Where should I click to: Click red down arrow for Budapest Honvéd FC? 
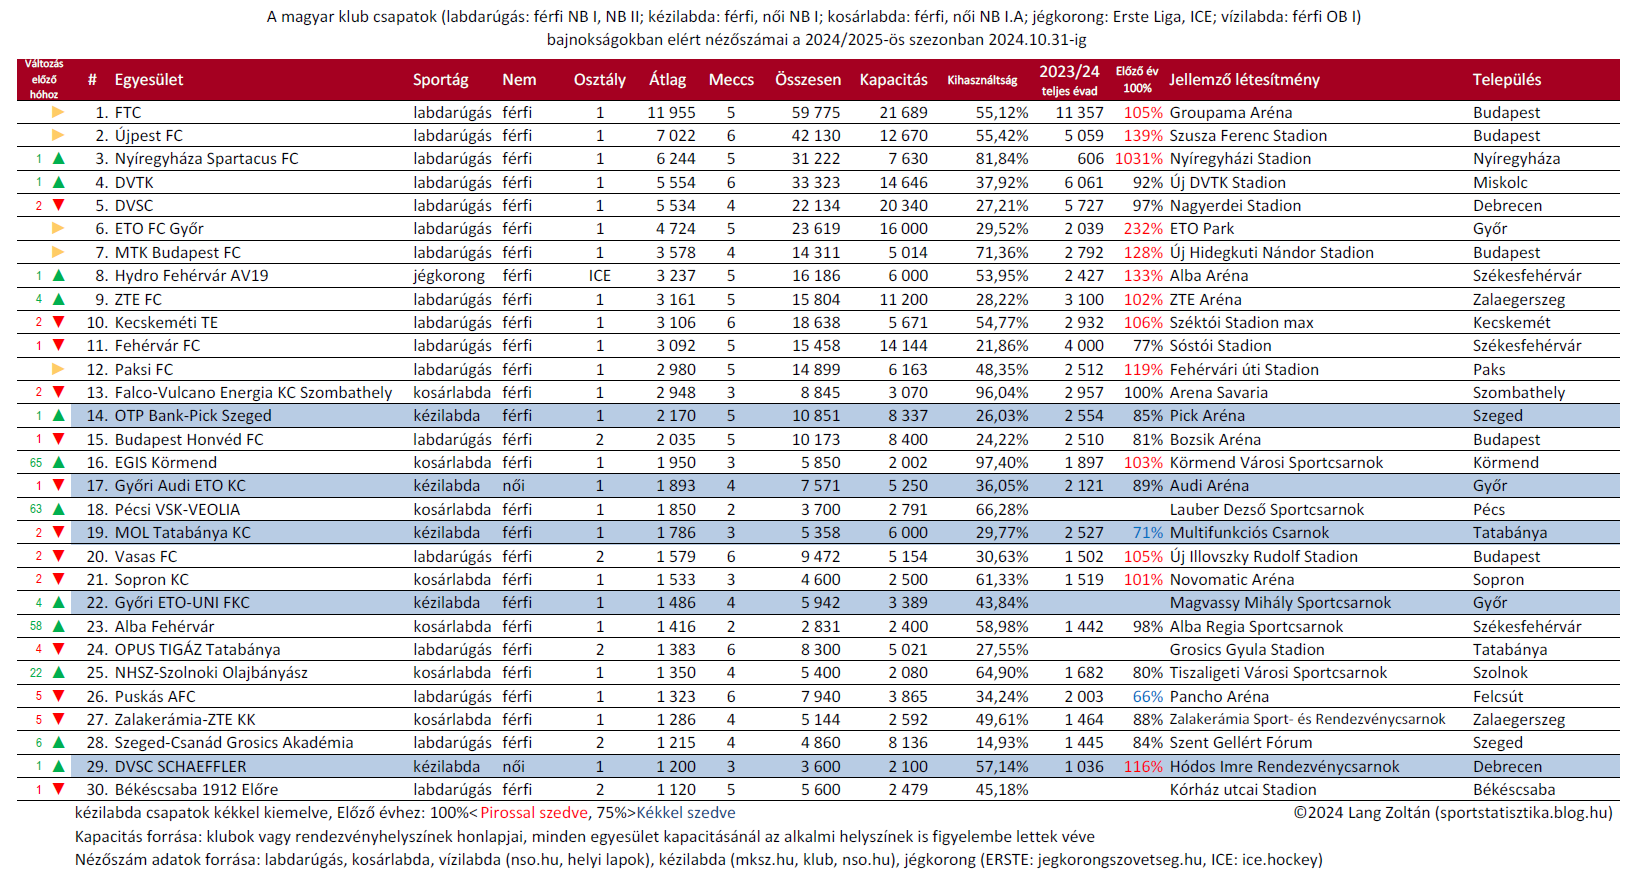58,439
